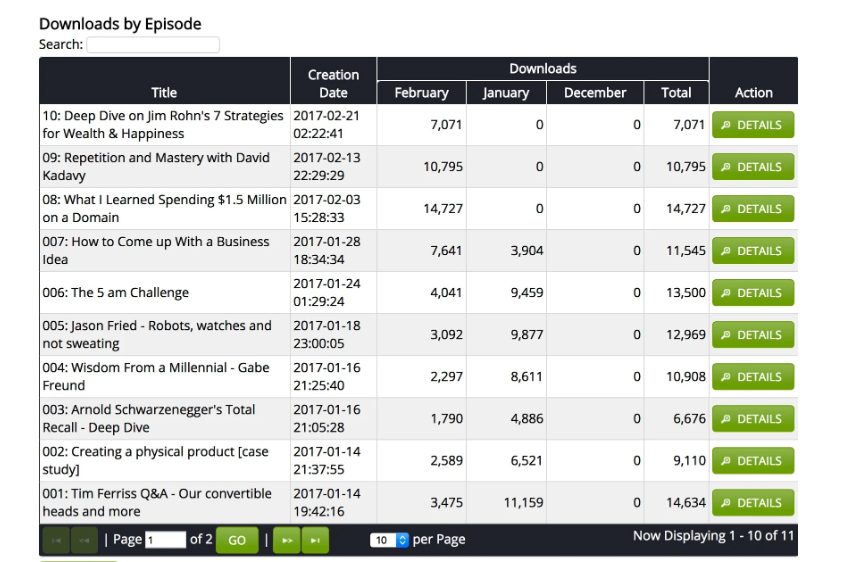
Task: Sort by Creation Date column header
Action: 333,84
